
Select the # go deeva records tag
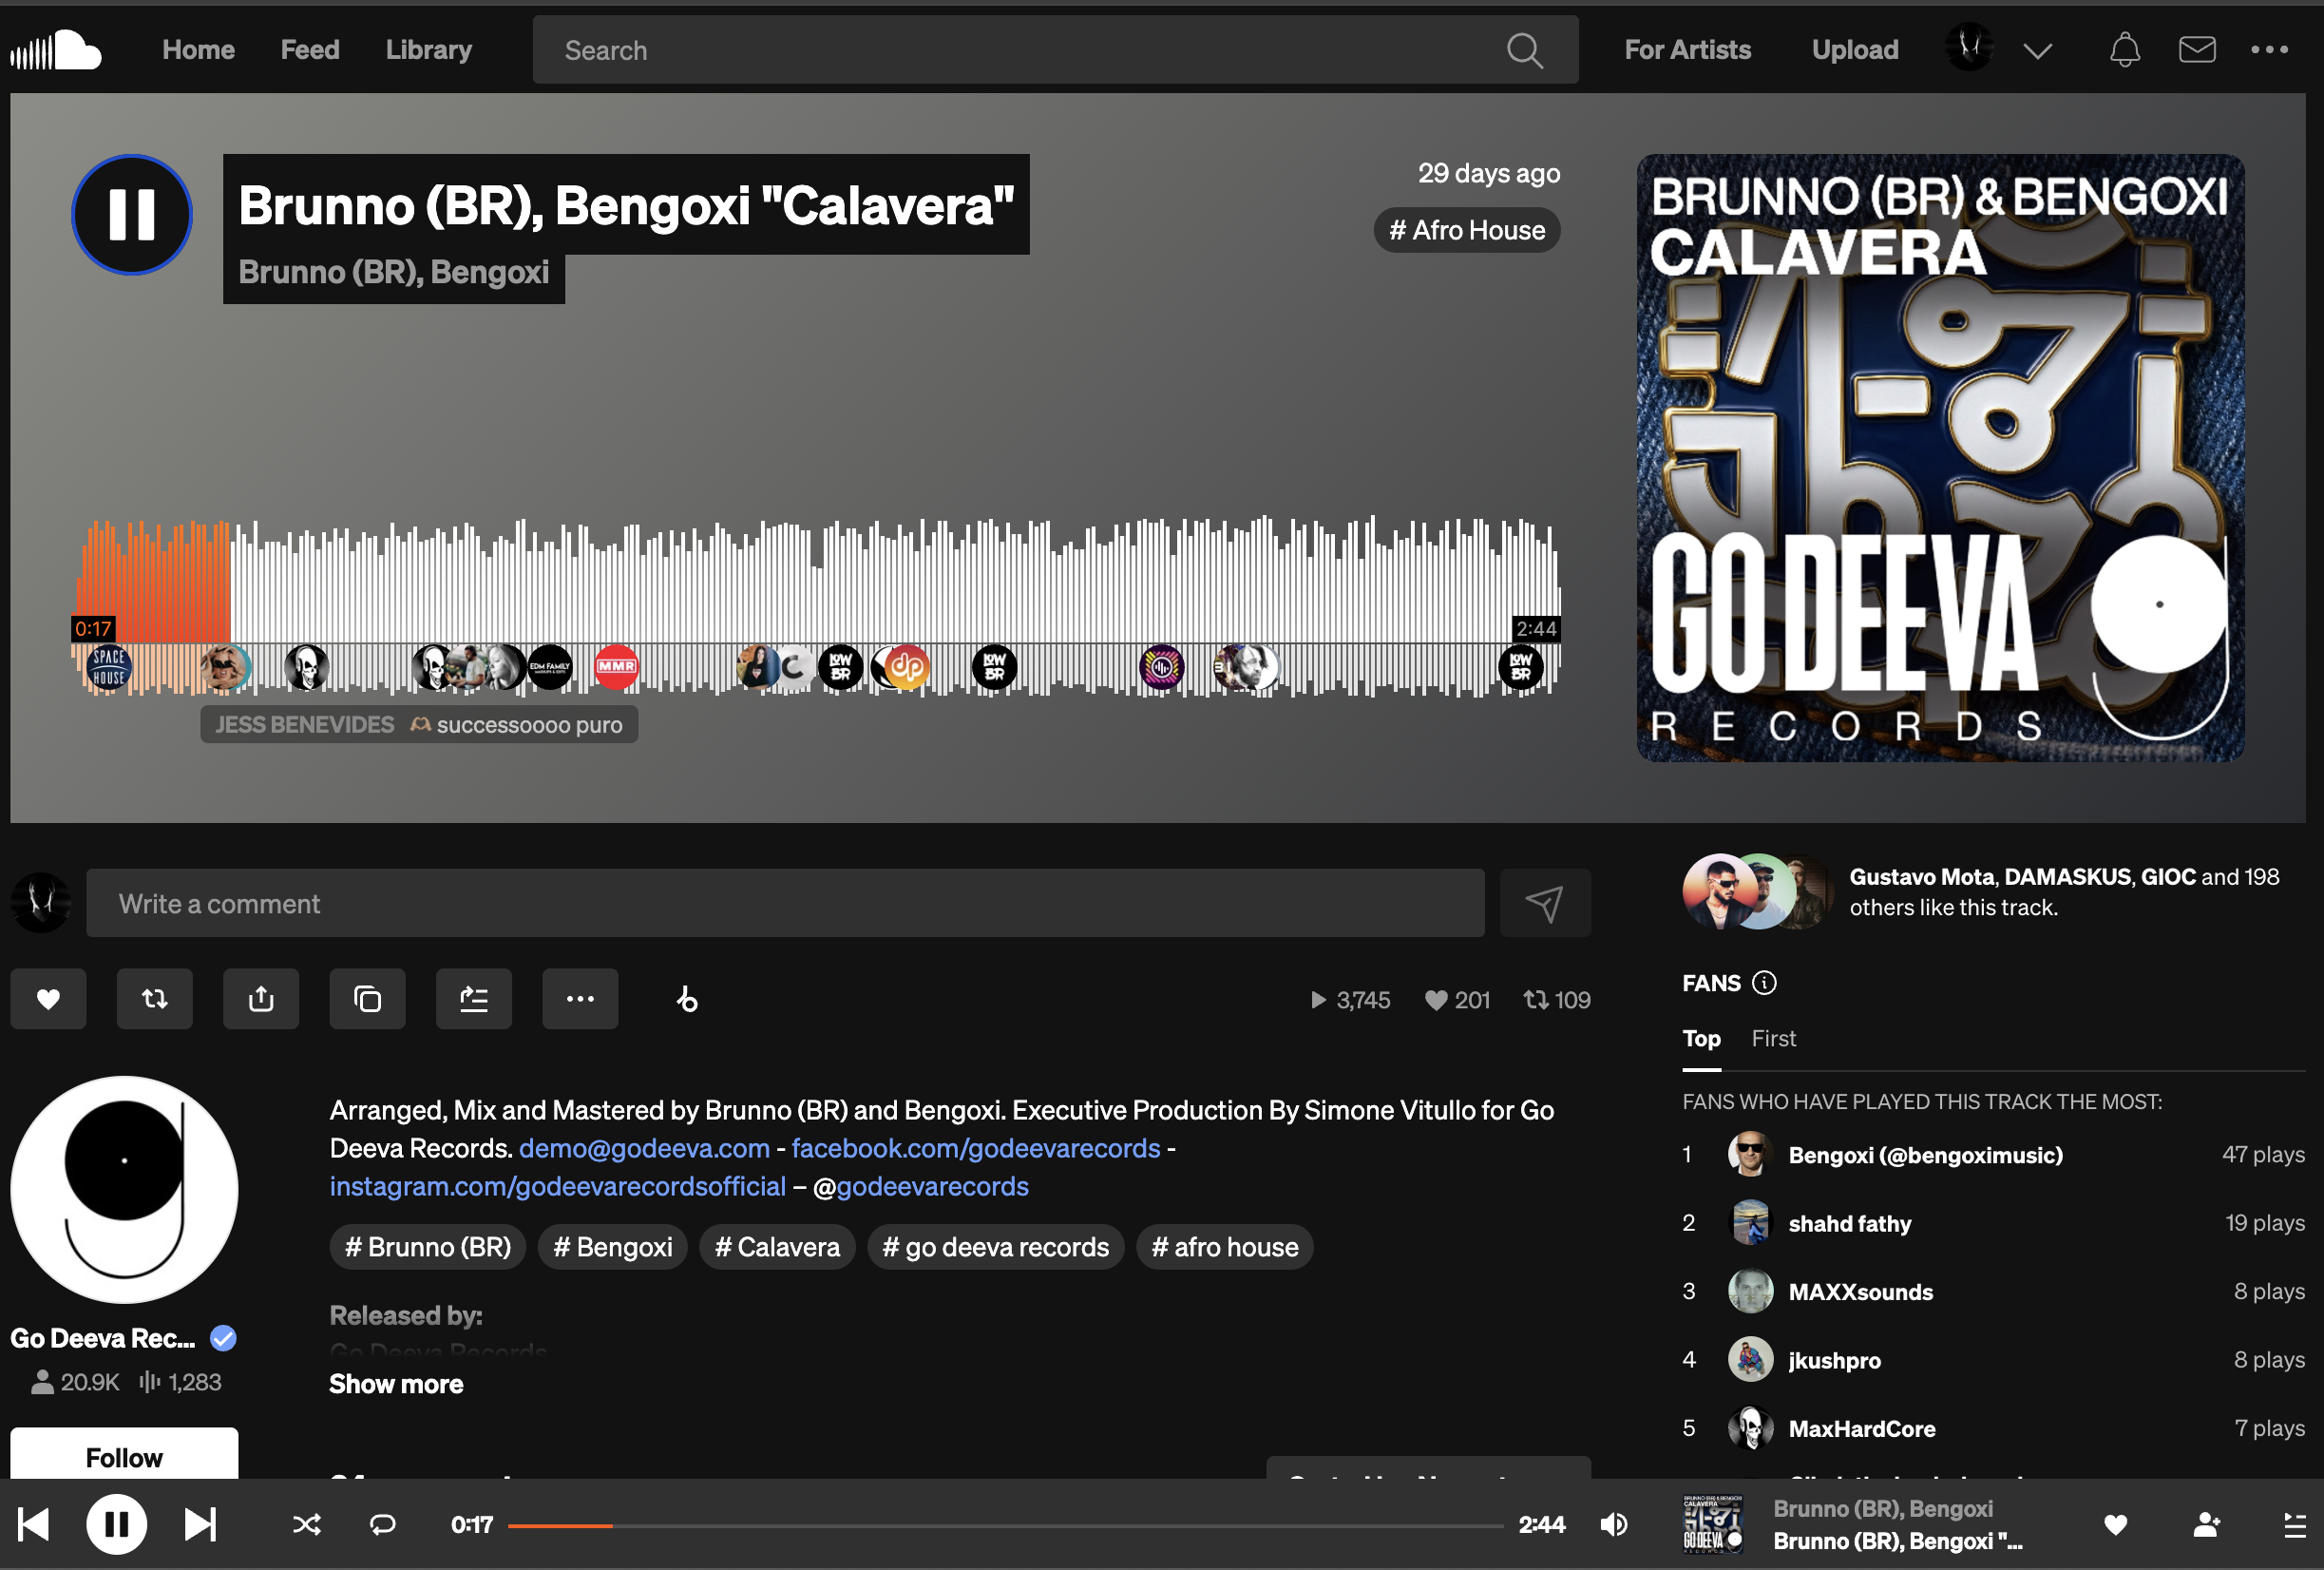coord(995,1247)
